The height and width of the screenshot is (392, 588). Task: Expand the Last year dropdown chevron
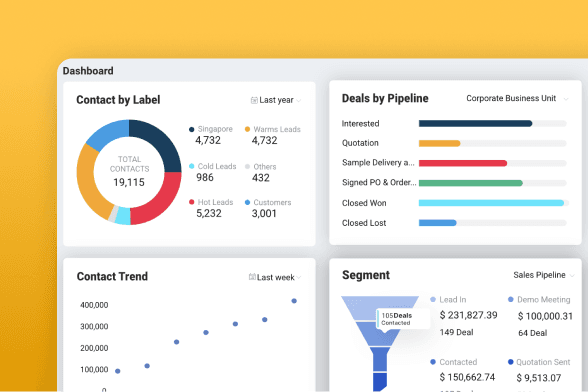298,101
